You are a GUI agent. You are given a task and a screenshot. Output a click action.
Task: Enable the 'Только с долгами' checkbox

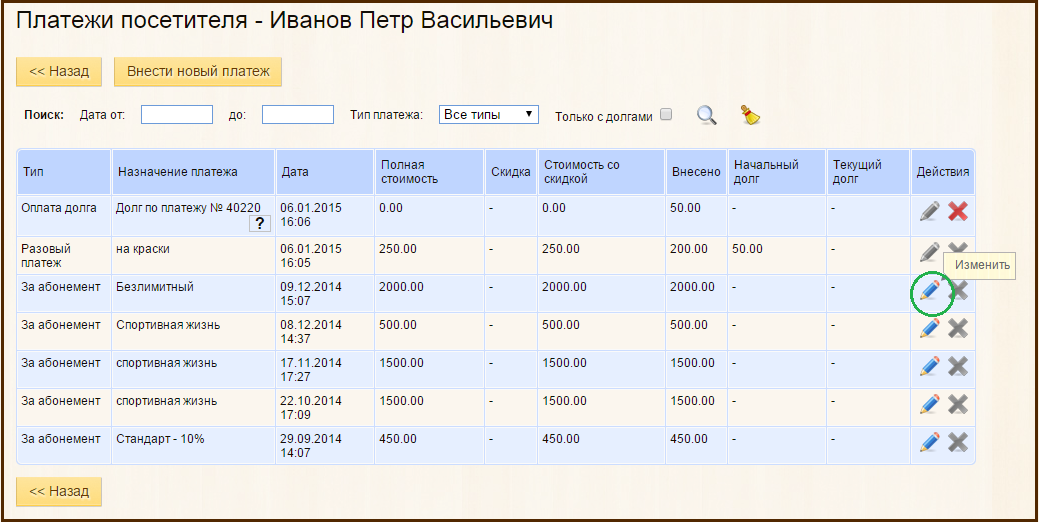(666, 114)
